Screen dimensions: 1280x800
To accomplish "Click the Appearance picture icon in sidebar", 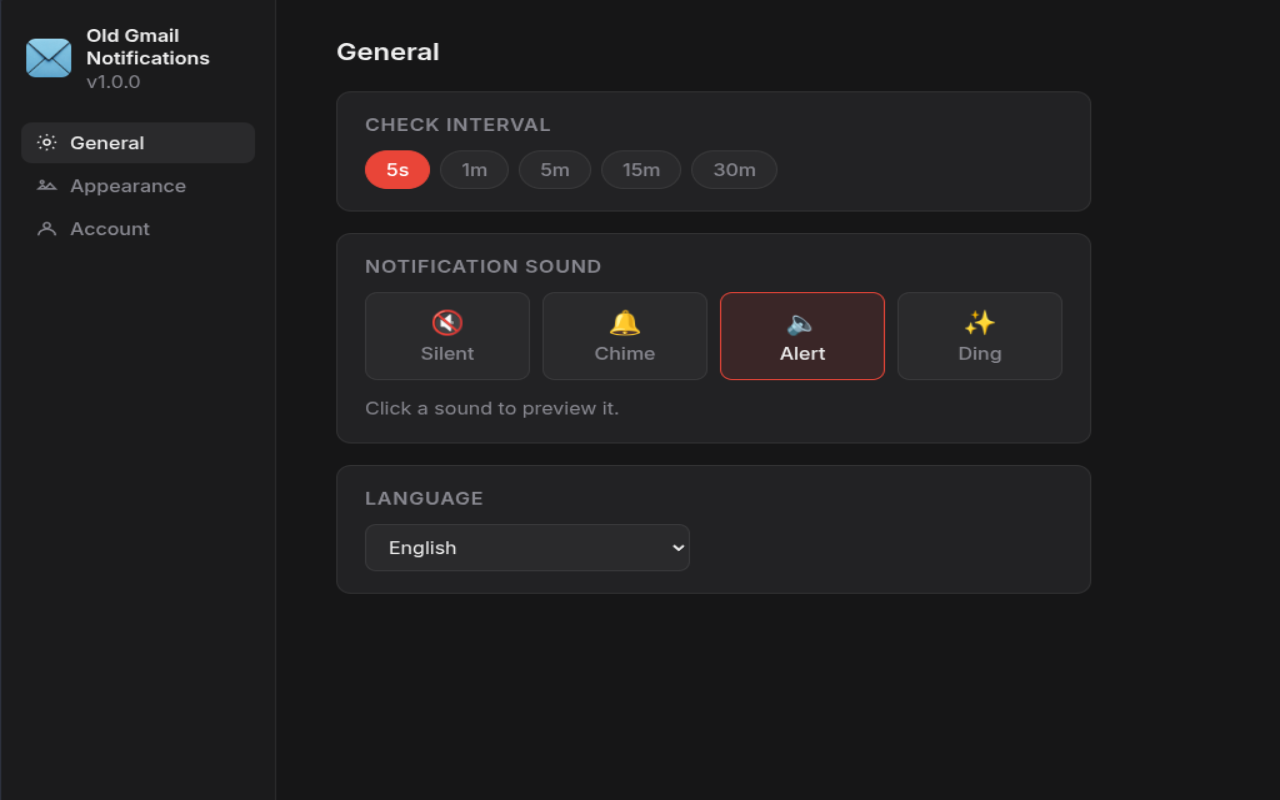I will (46, 186).
